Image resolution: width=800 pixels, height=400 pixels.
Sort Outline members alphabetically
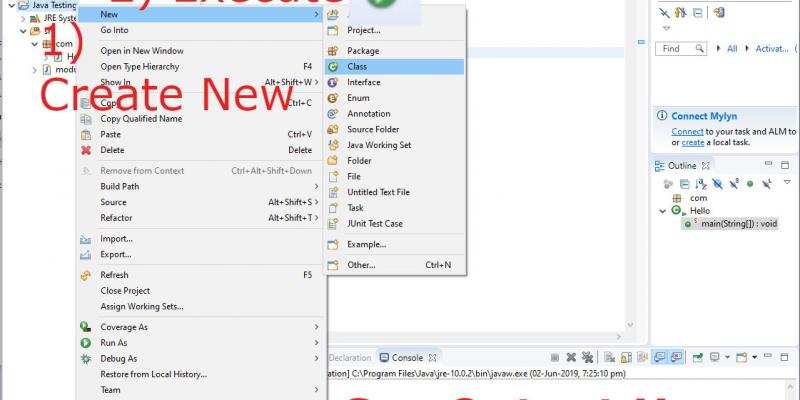click(x=701, y=184)
